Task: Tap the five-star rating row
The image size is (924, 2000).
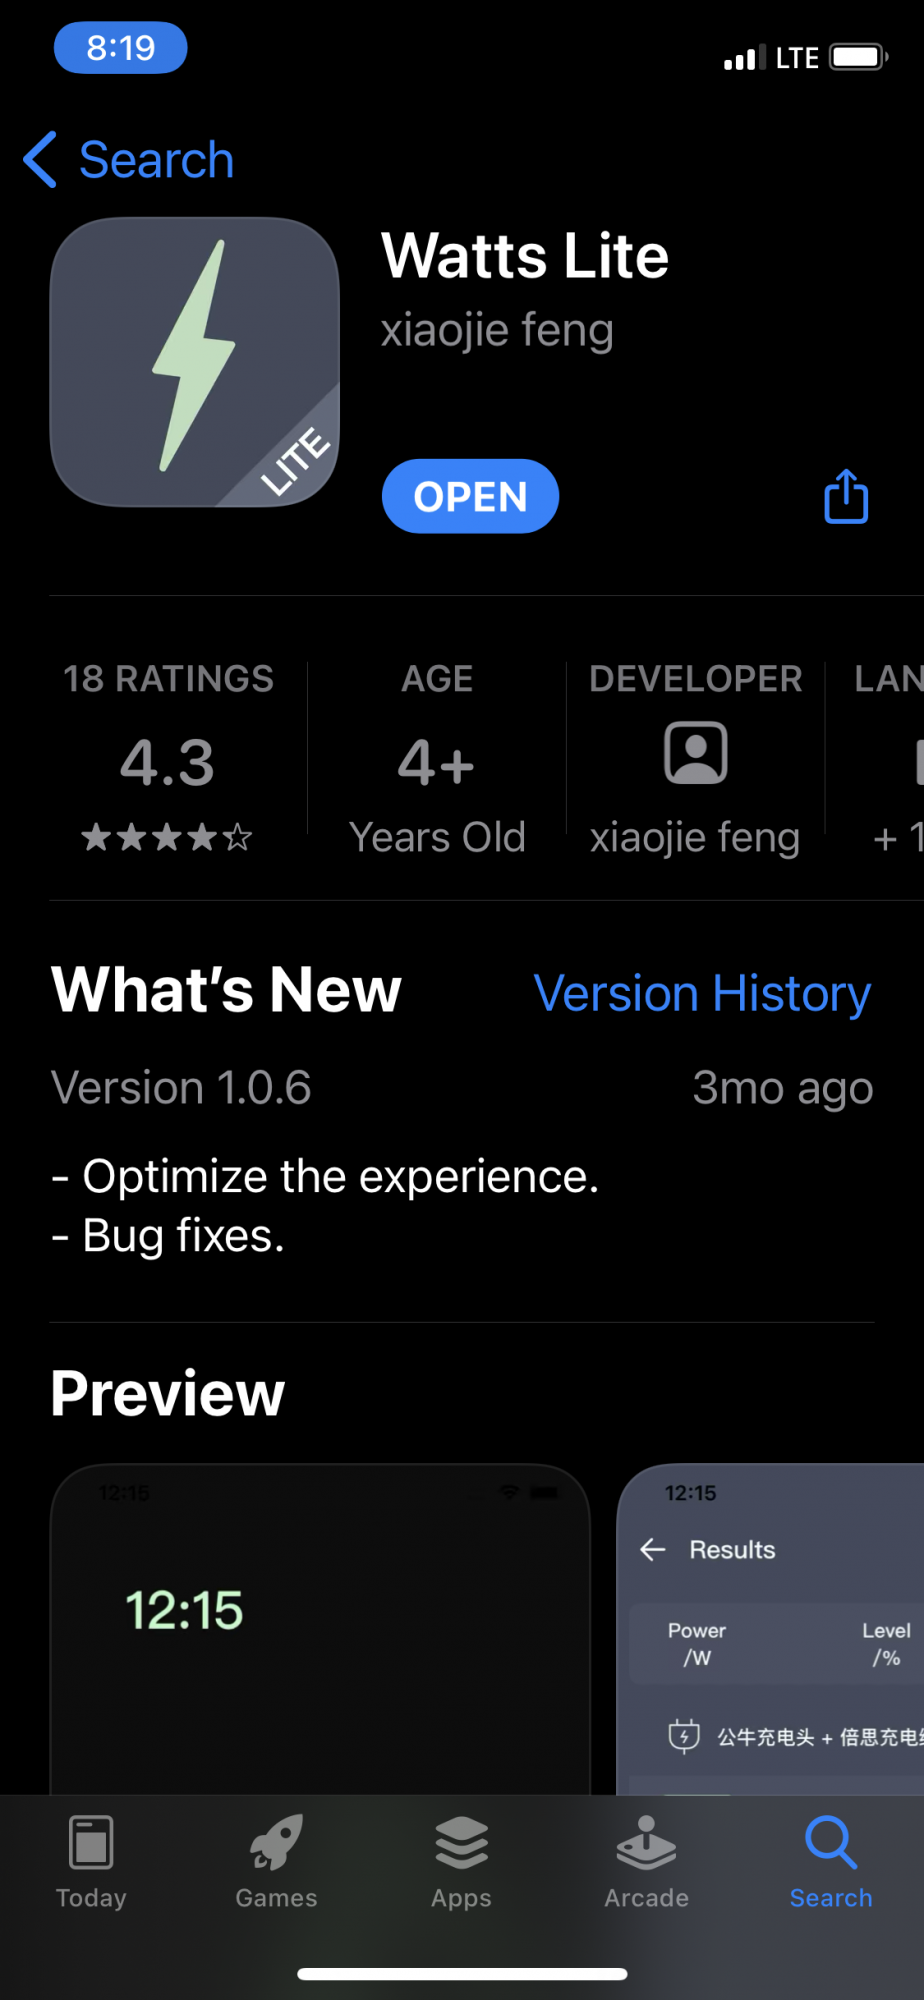Action: point(168,837)
